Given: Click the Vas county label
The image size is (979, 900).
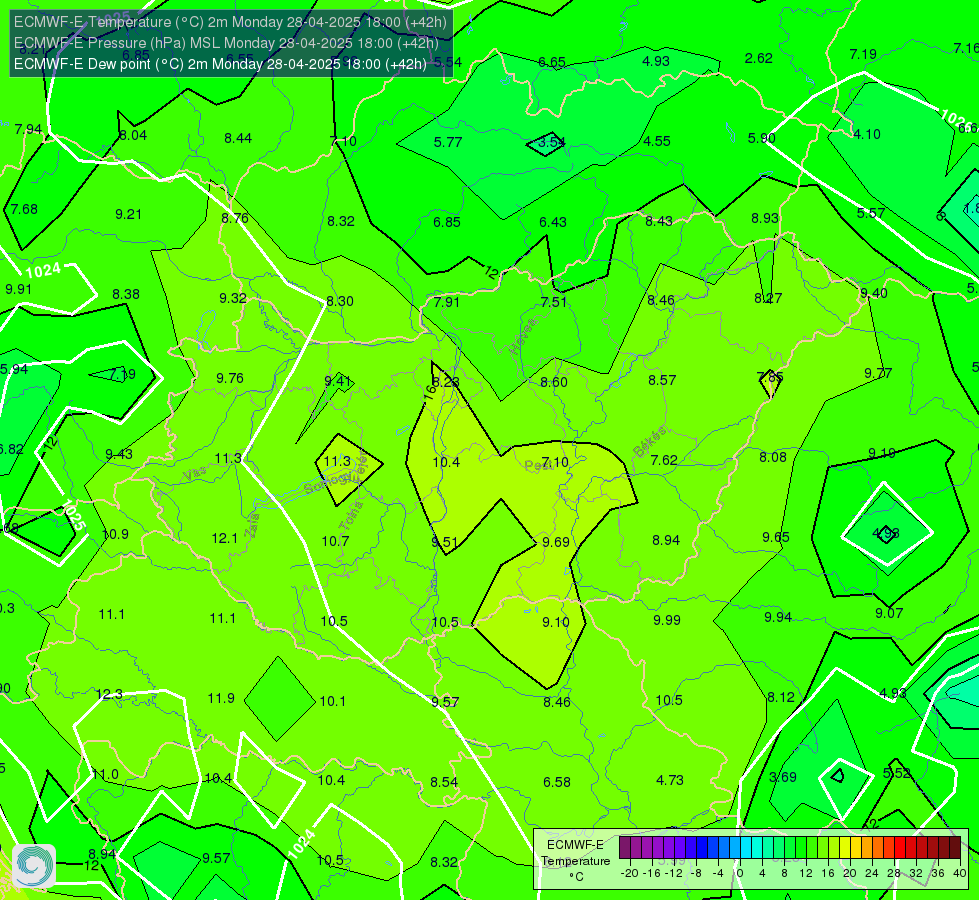Looking at the screenshot, I should point(195,475).
